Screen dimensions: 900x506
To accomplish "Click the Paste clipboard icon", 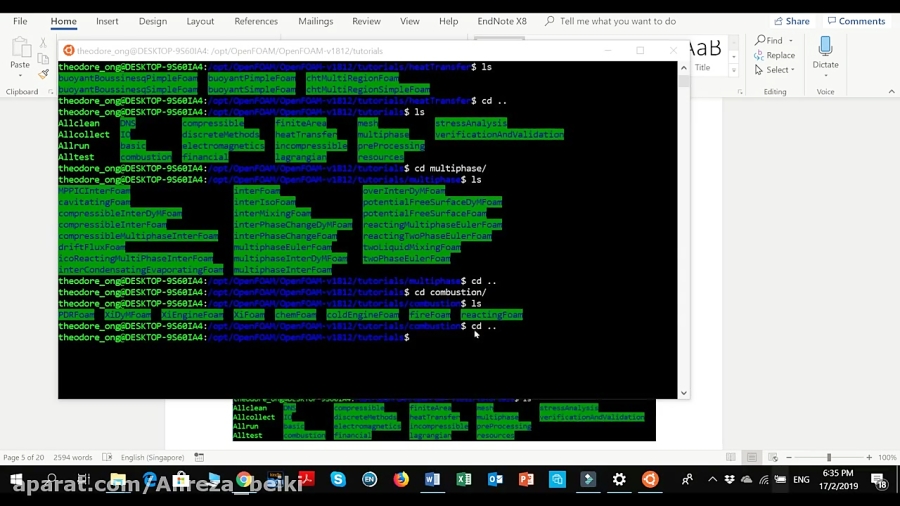I will (x=21, y=48).
